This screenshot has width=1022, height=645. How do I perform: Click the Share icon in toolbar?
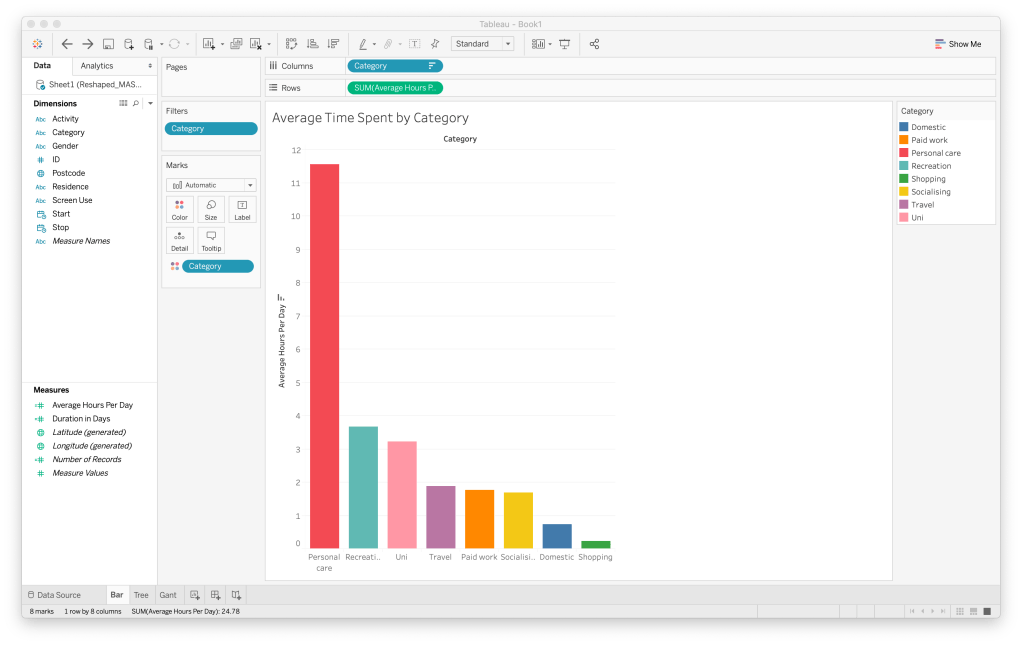pyautogui.click(x=594, y=44)
